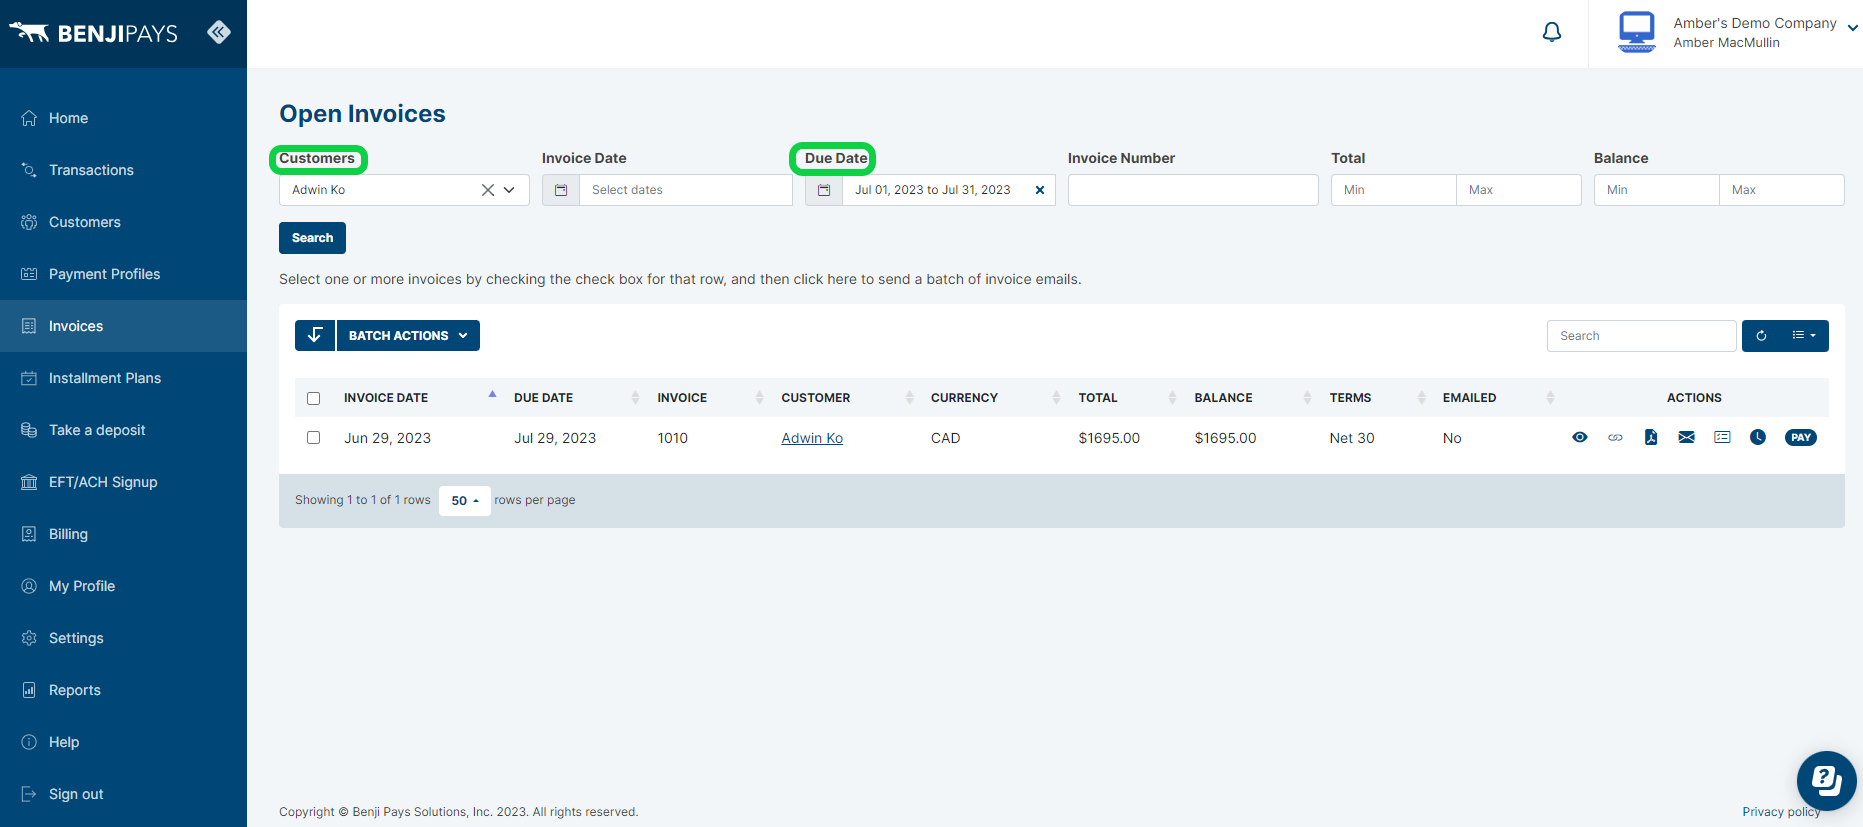Click the Total Max input field
Screen dimensions: 1863x827
tap(1519, 190)
